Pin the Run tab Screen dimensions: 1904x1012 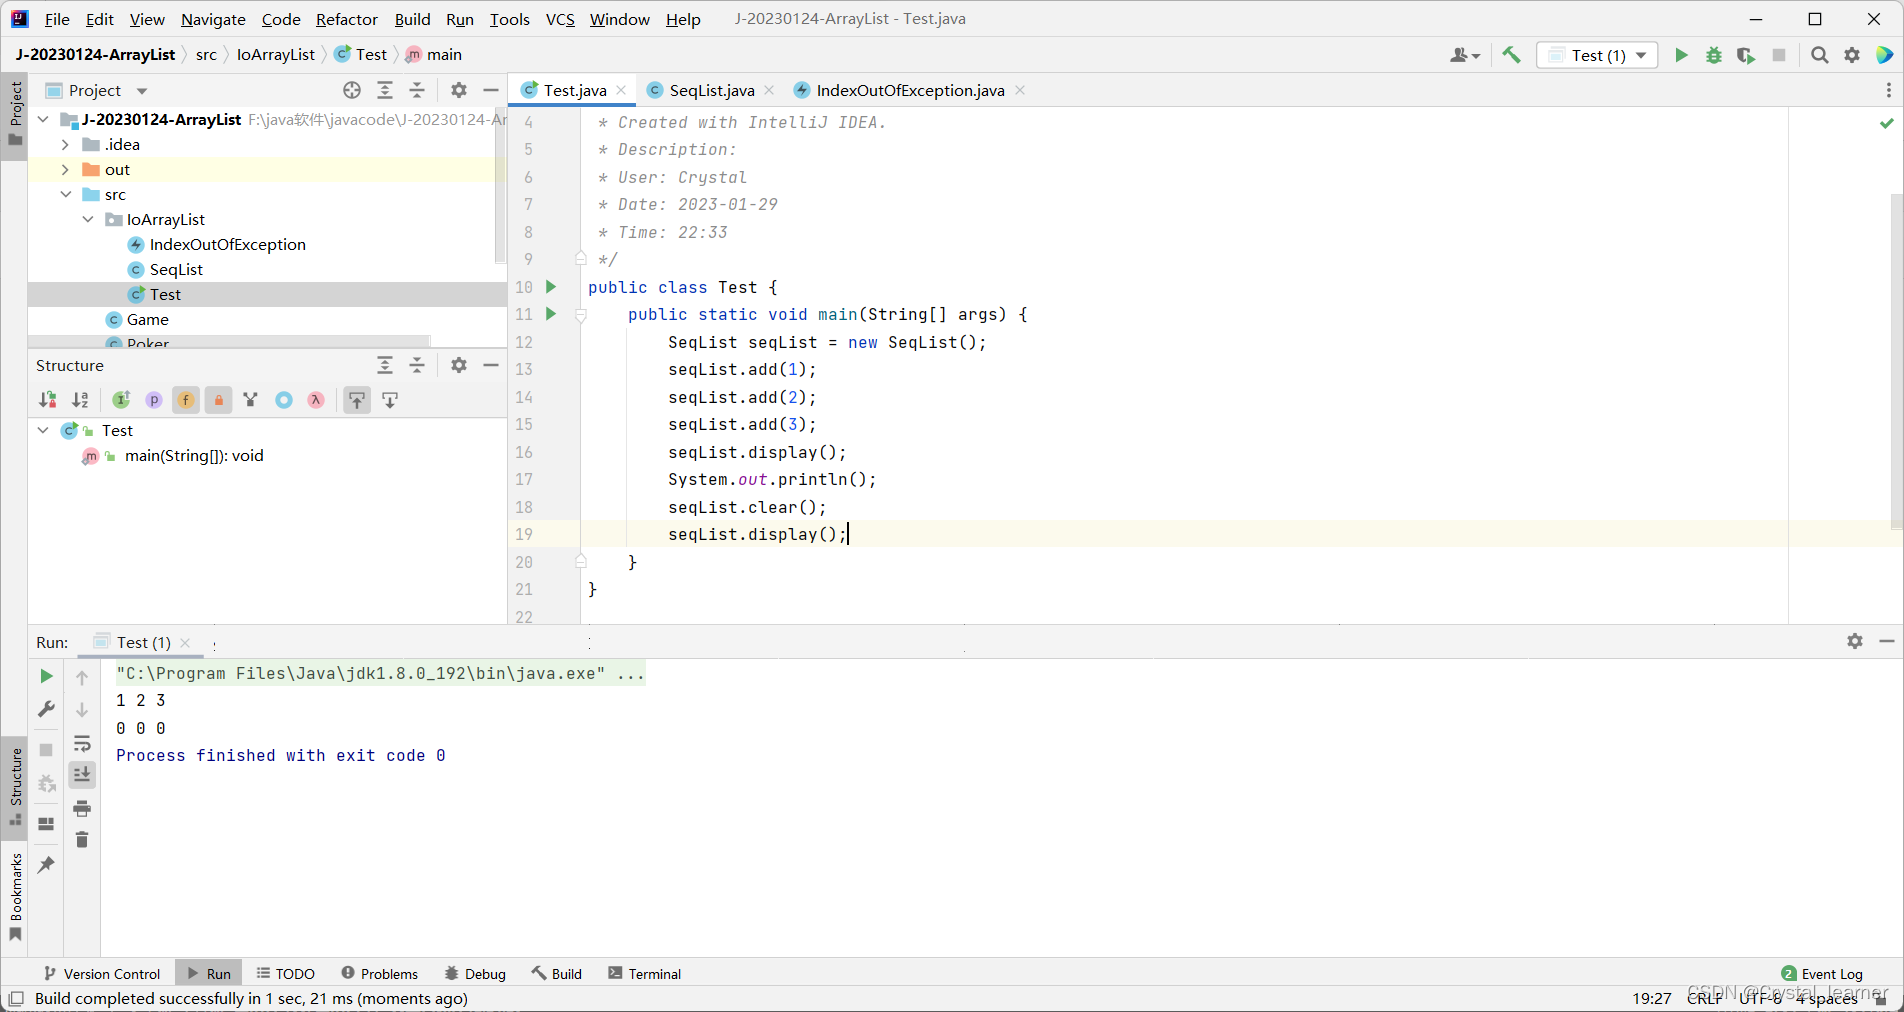tap(46, 864)
